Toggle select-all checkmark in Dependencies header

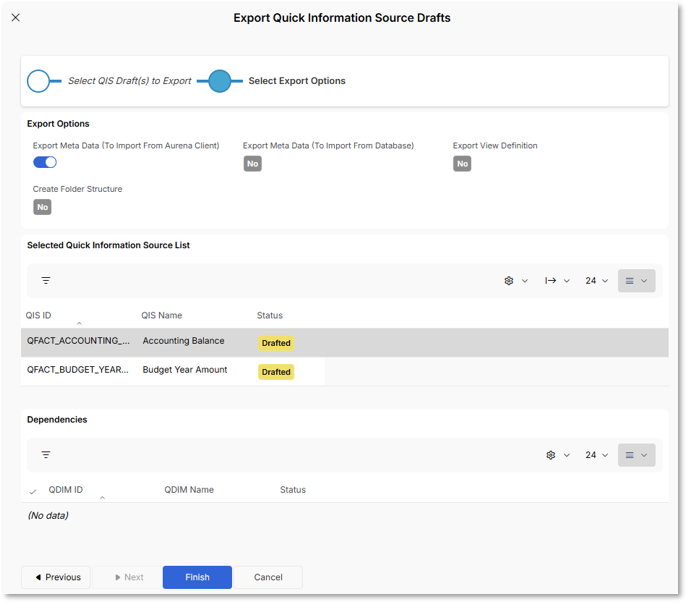tap(33, 492)
